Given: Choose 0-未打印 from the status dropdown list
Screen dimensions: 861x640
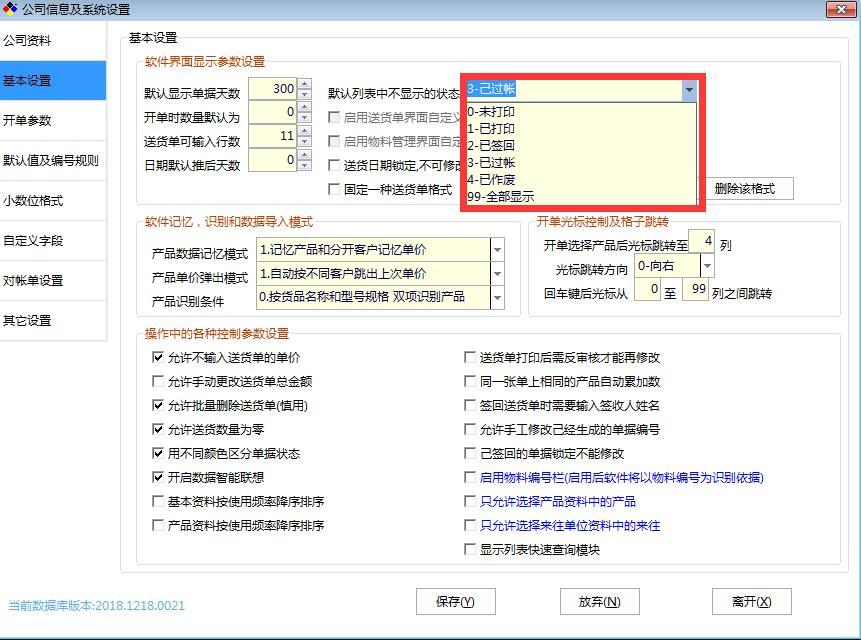Looking at the screenshot, I should (x=581, y=111).
